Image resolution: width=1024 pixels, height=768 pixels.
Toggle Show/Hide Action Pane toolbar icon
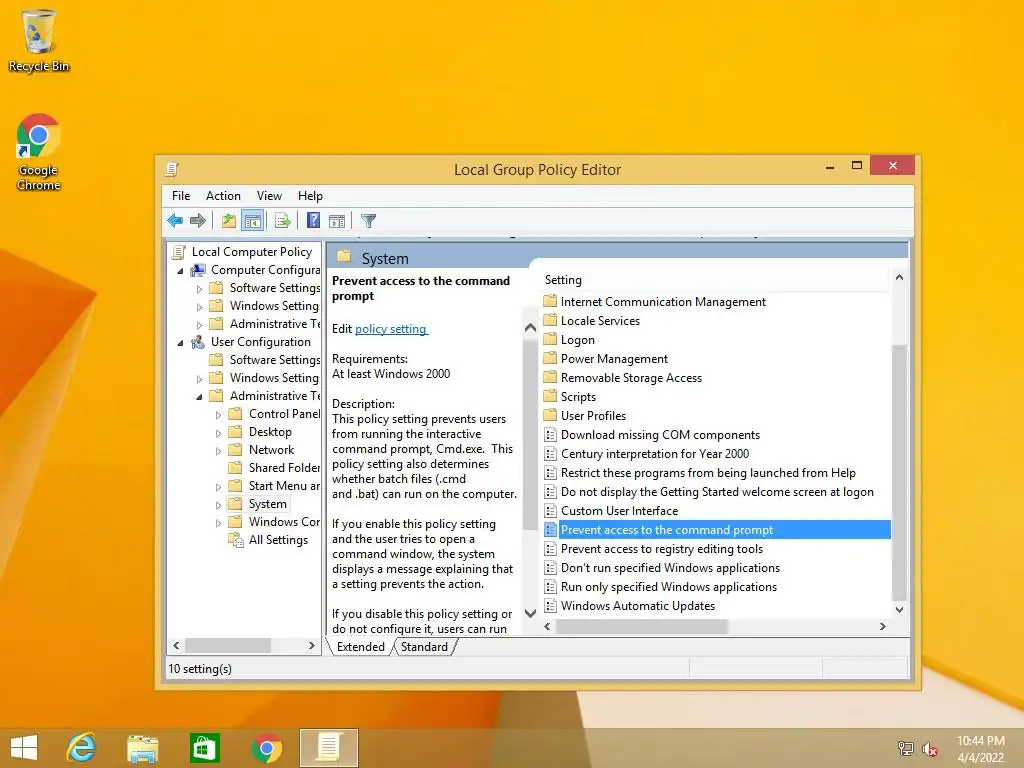[x=337, y=221]
